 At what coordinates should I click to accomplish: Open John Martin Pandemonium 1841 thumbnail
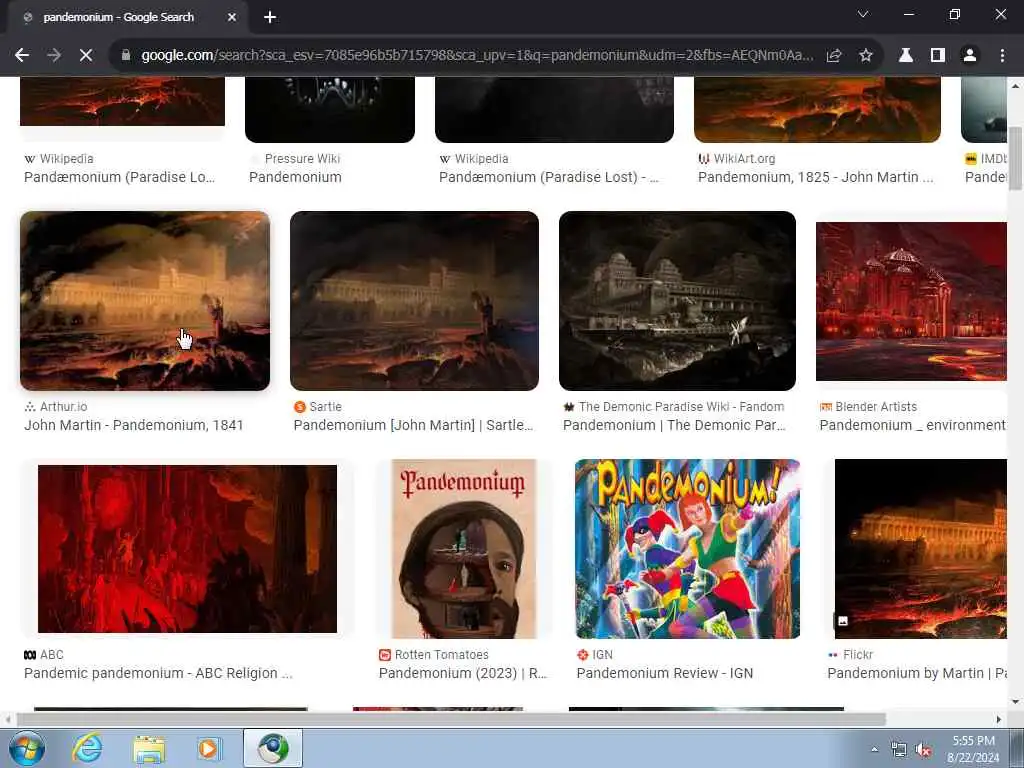(x=145, y=300)
